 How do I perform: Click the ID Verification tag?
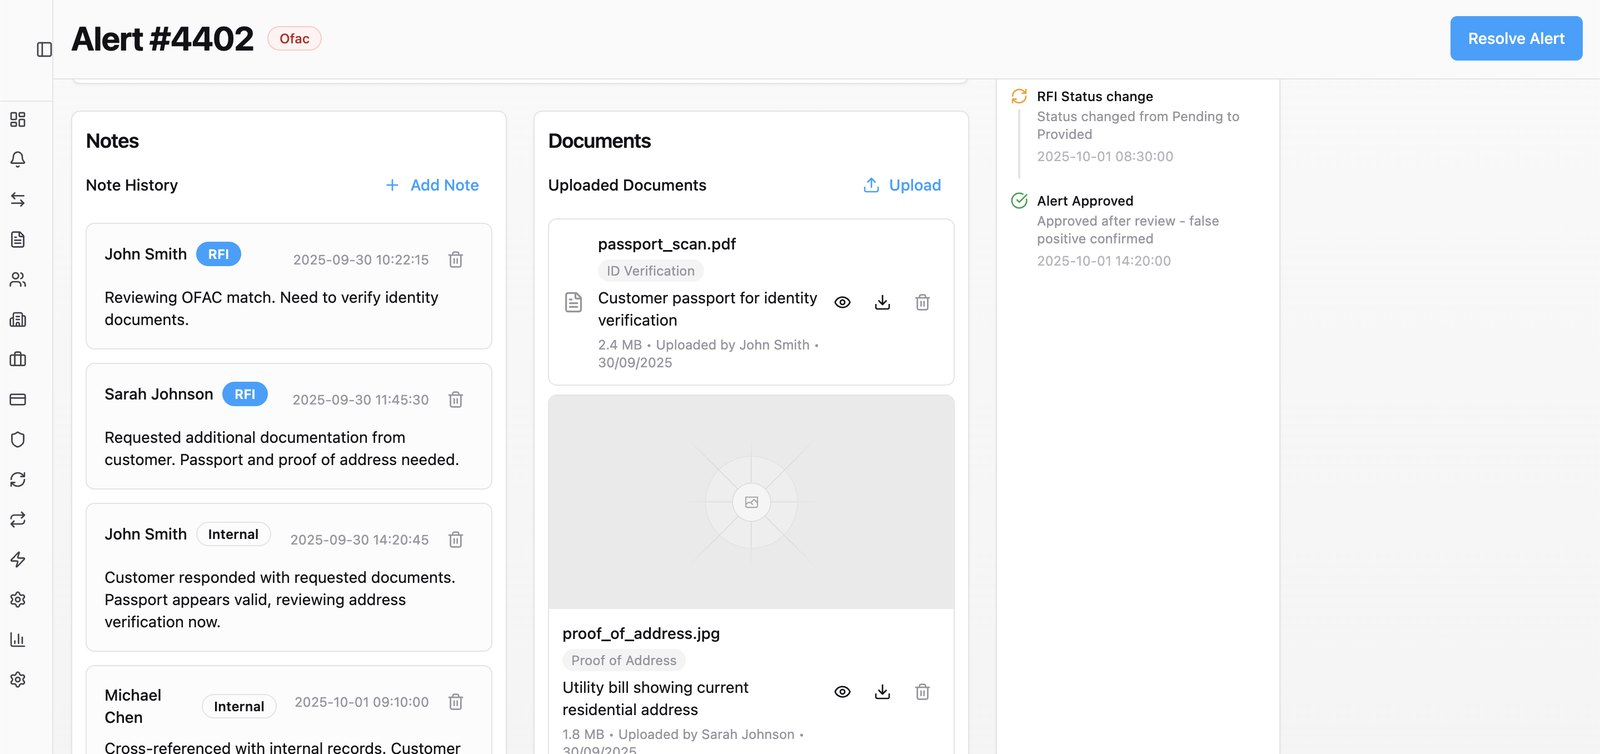pos(650,271)
